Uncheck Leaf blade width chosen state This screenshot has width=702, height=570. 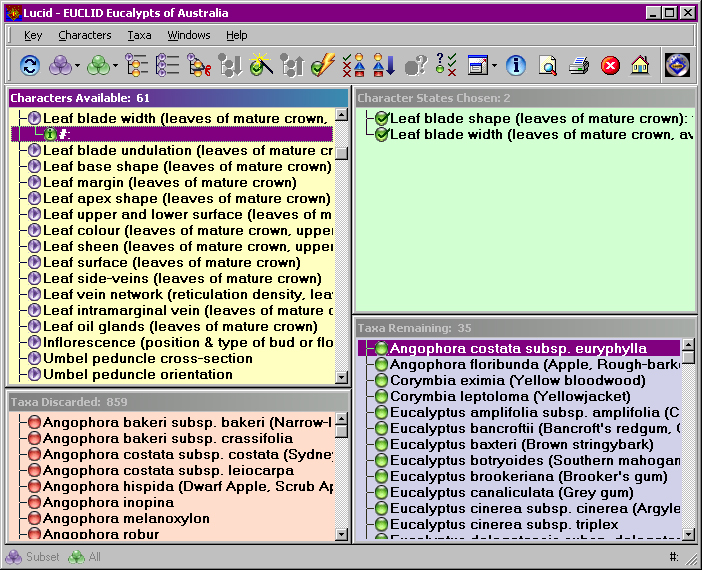(x=382, y=134)
